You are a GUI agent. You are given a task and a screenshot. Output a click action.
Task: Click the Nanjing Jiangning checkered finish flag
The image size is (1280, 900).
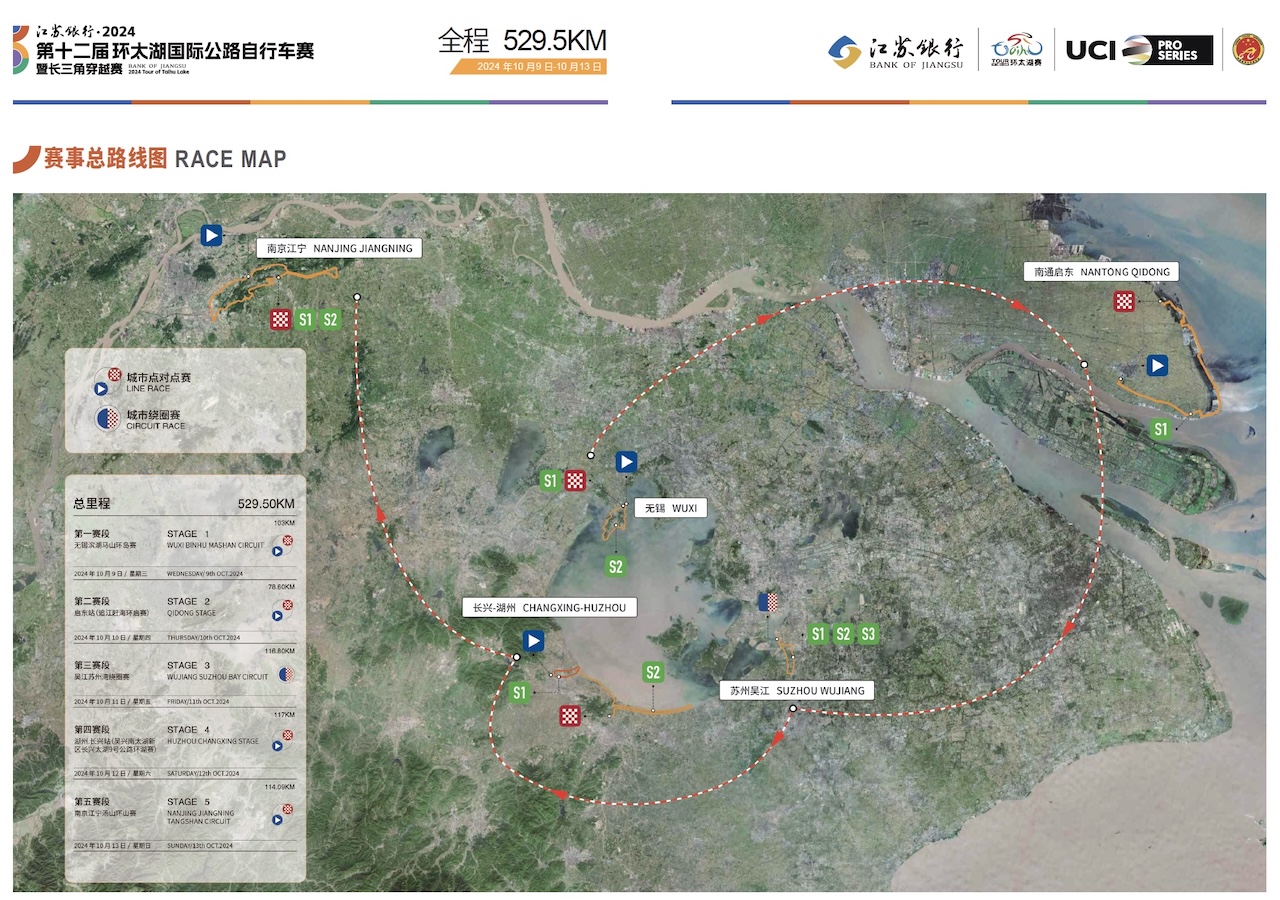tap(281, 320)
